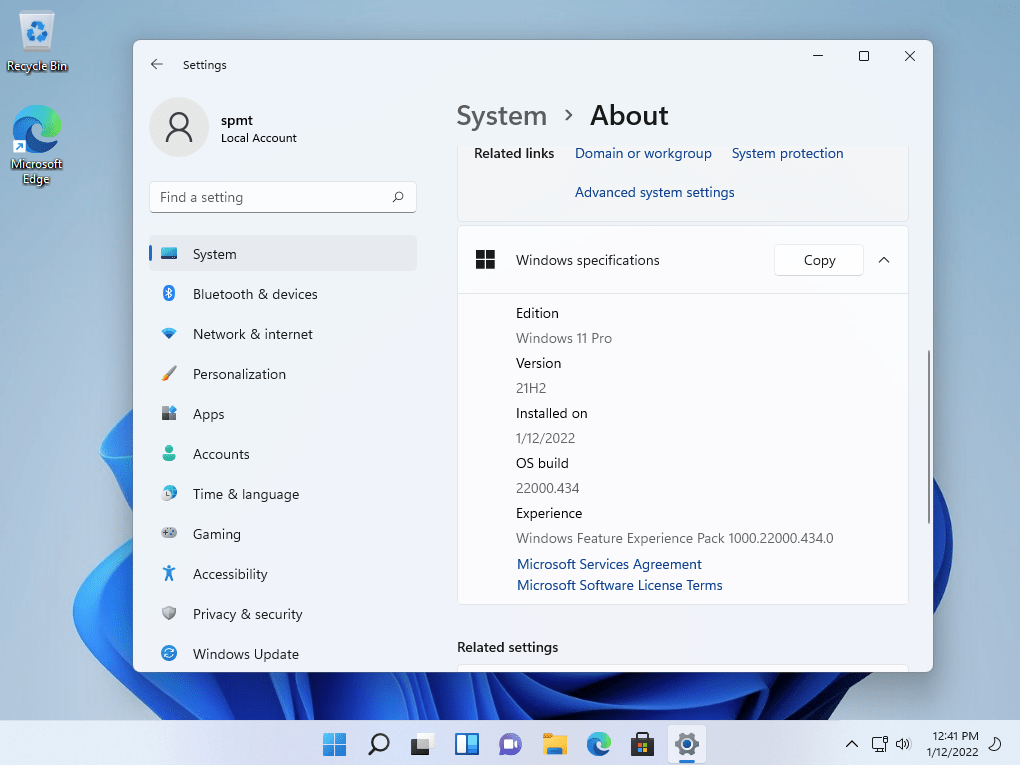Click the System monitor icon in sidebar
Viewport: 1020px width, 765px height.
(169, 253)
